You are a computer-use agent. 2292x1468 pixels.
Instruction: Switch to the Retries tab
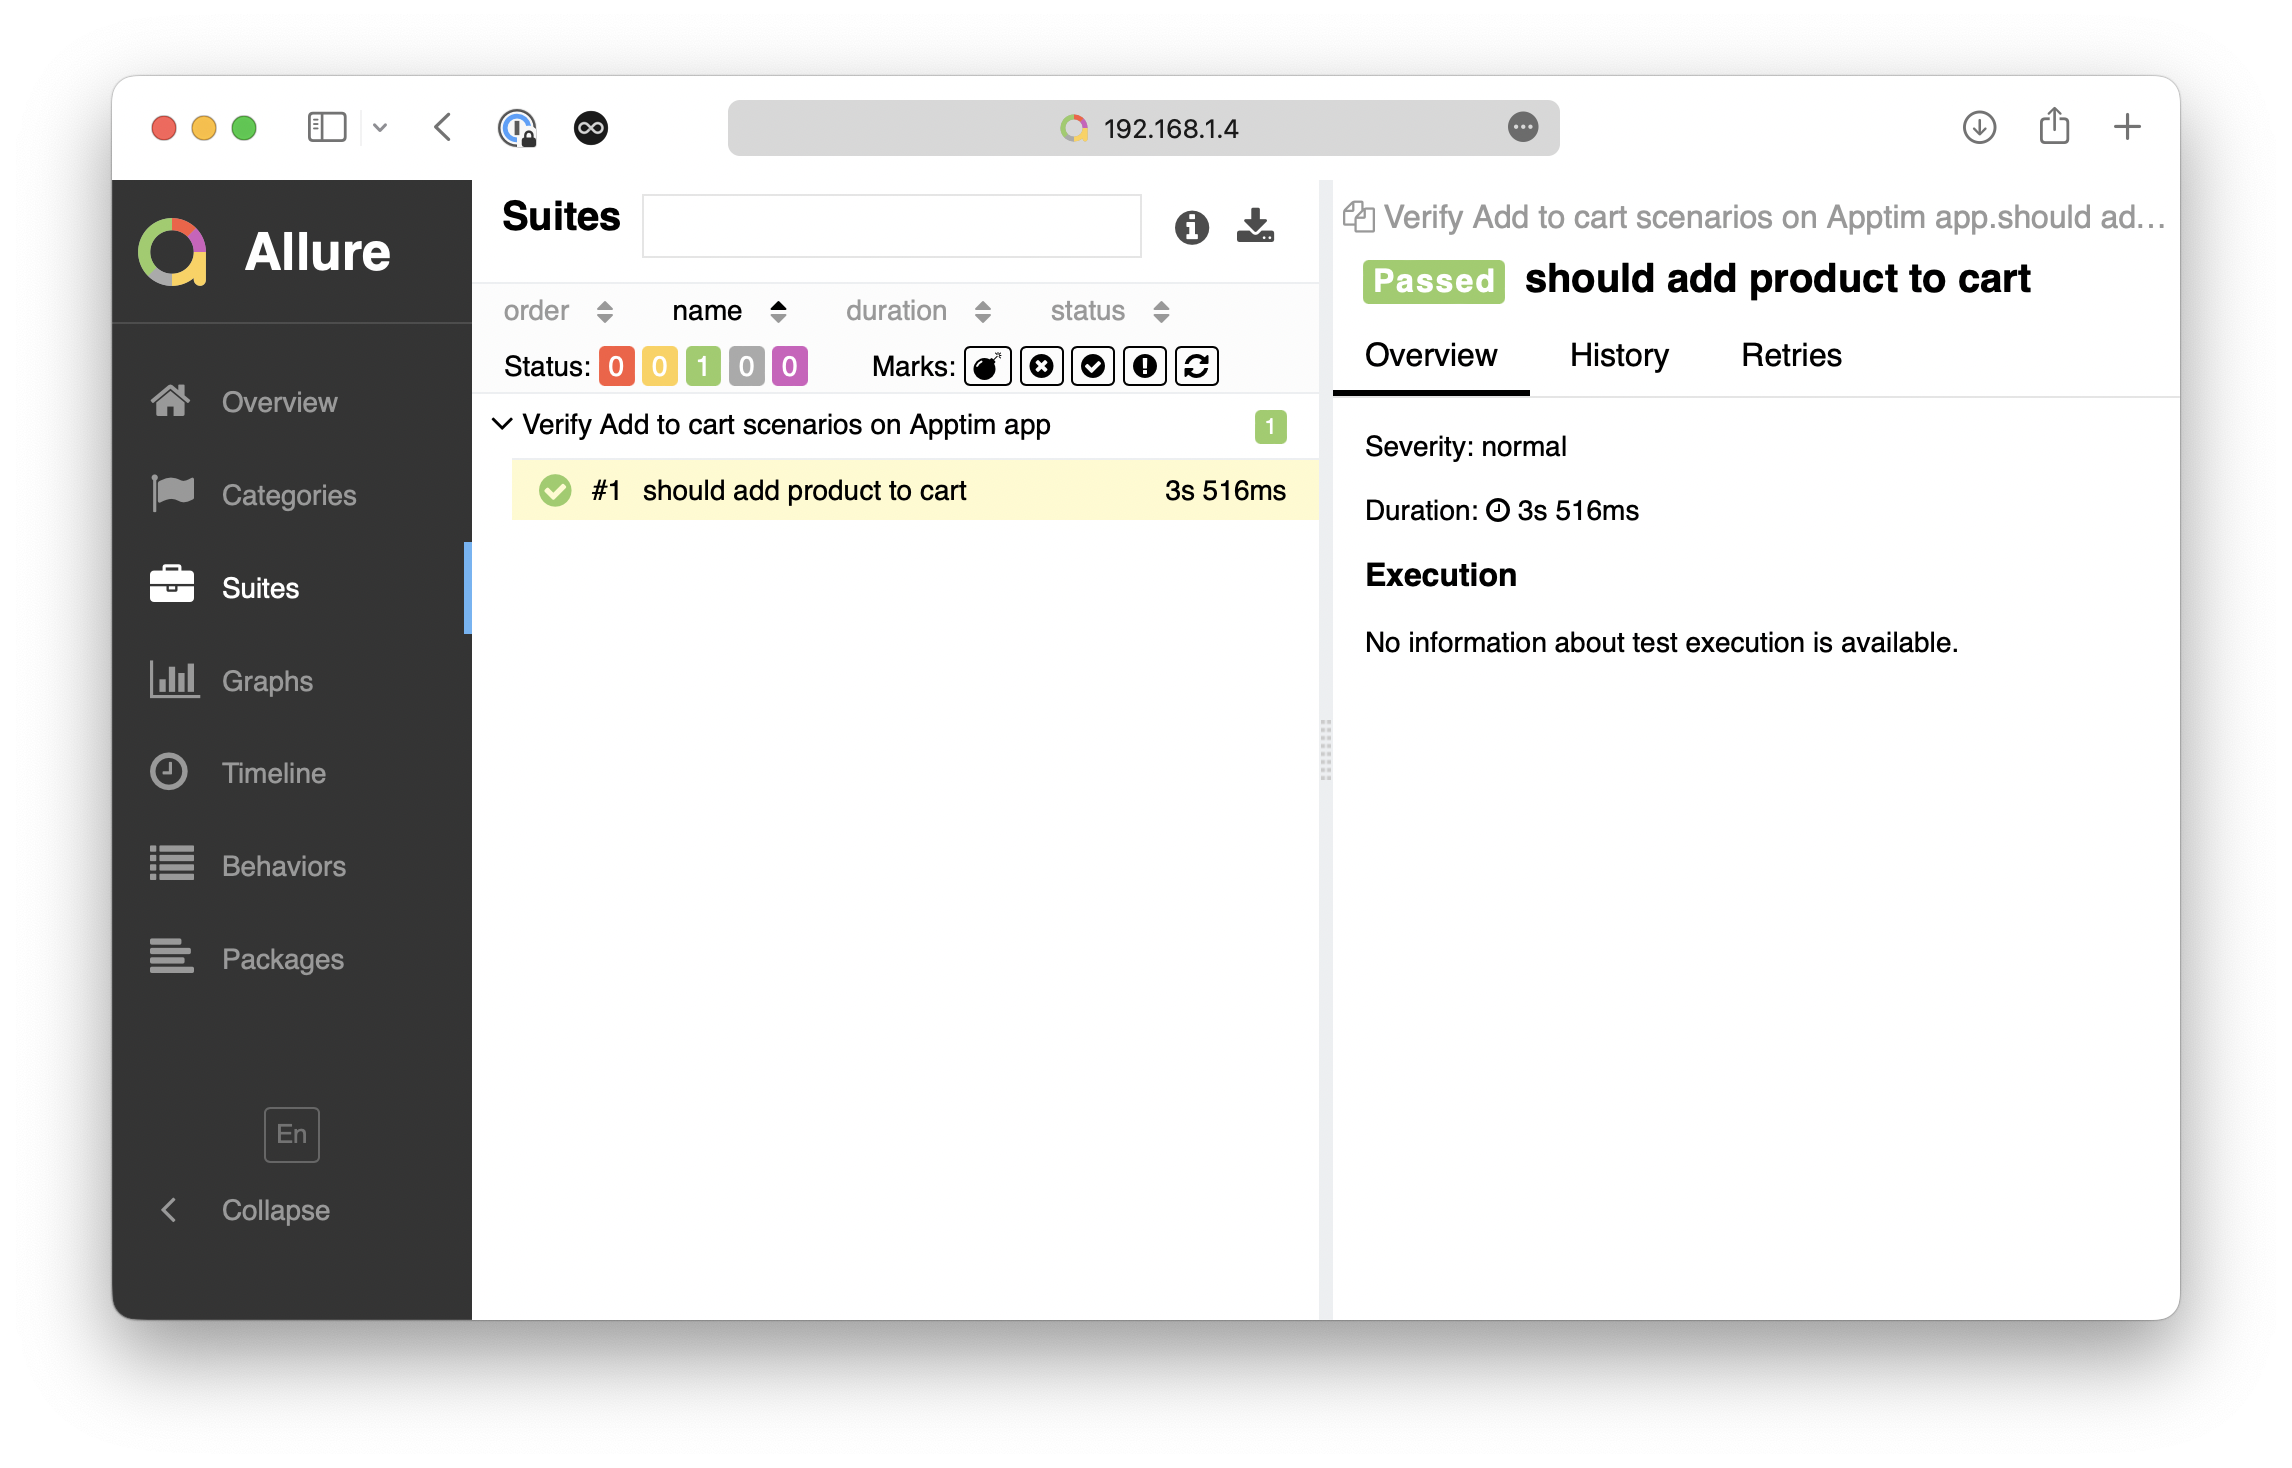click(1791, 355)
